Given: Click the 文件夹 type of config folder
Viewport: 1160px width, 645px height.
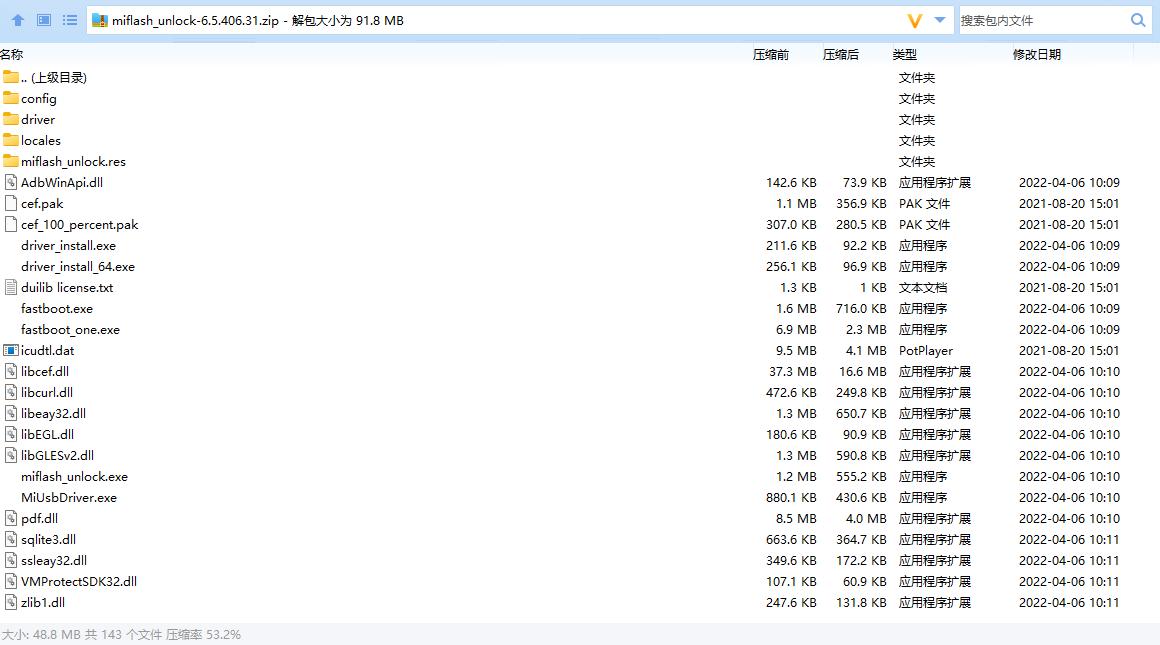Looking at the screenshot, I should [x=917, y=98].
